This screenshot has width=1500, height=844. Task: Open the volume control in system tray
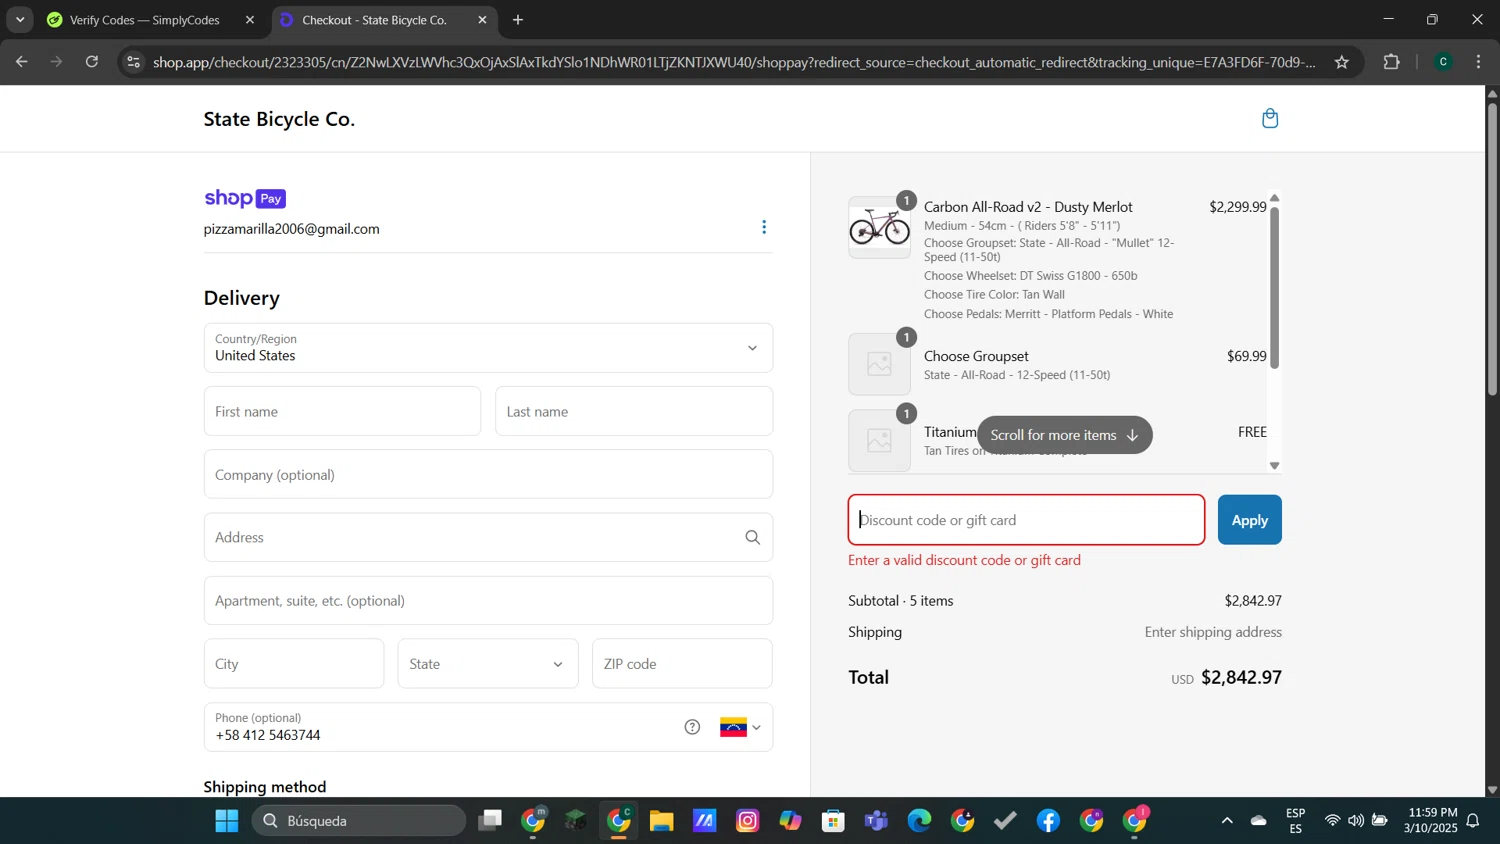point(1356,821)
